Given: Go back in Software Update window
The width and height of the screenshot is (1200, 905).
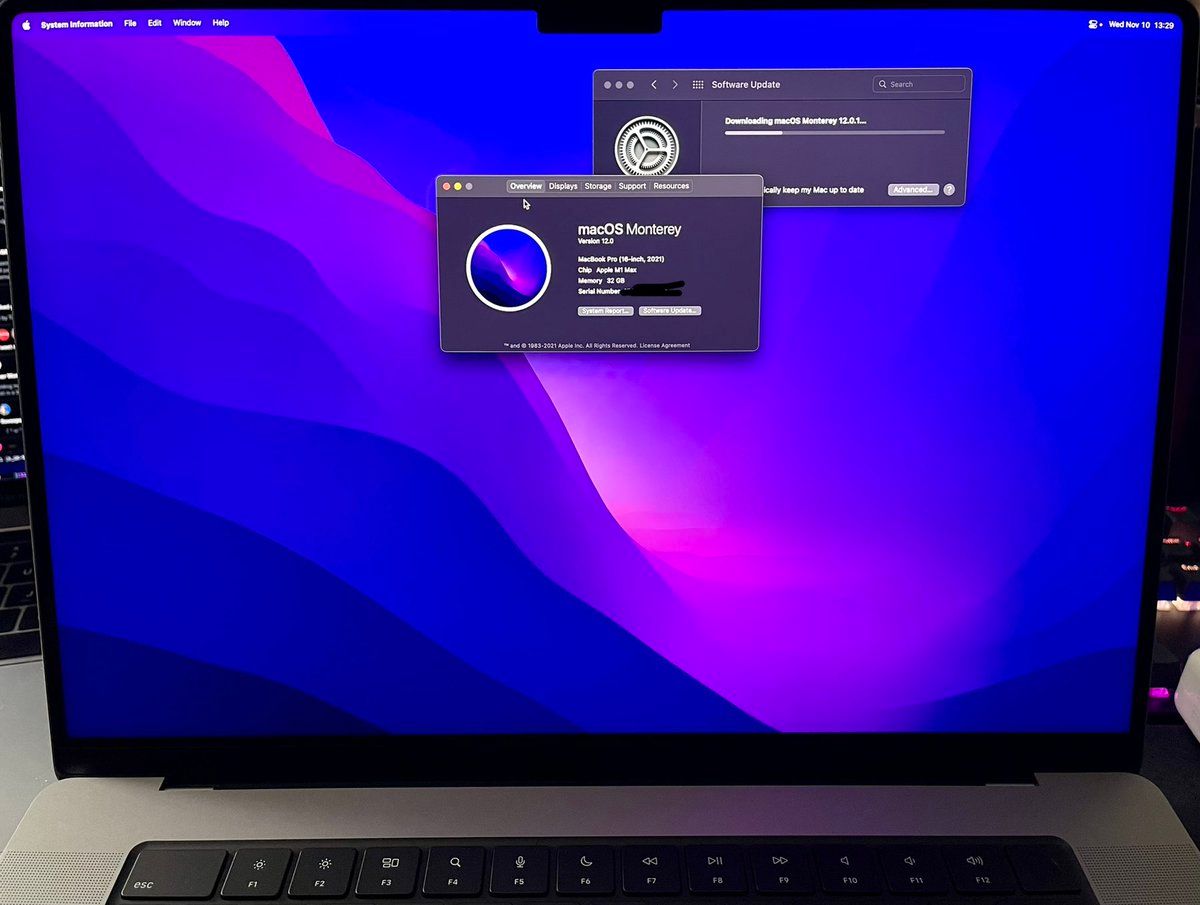Looking at the screenshot, I should 654,85.
